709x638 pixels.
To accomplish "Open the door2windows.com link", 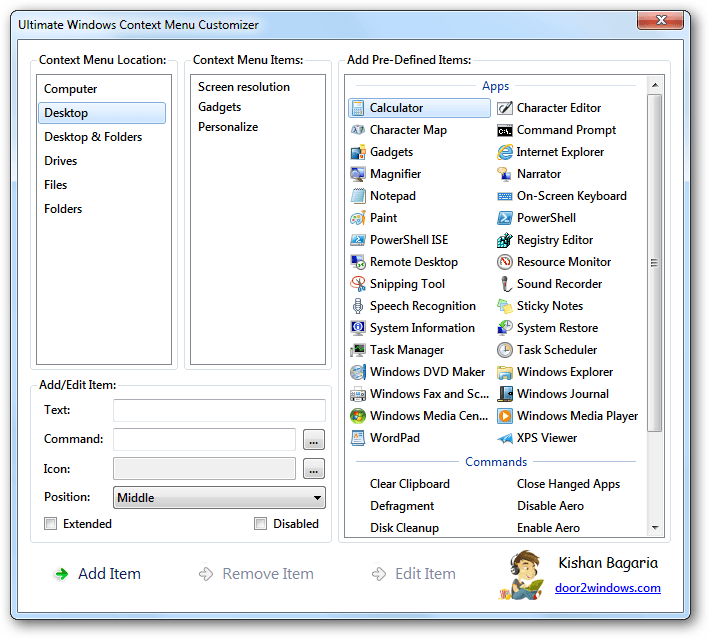I will [x=608, y=588].
